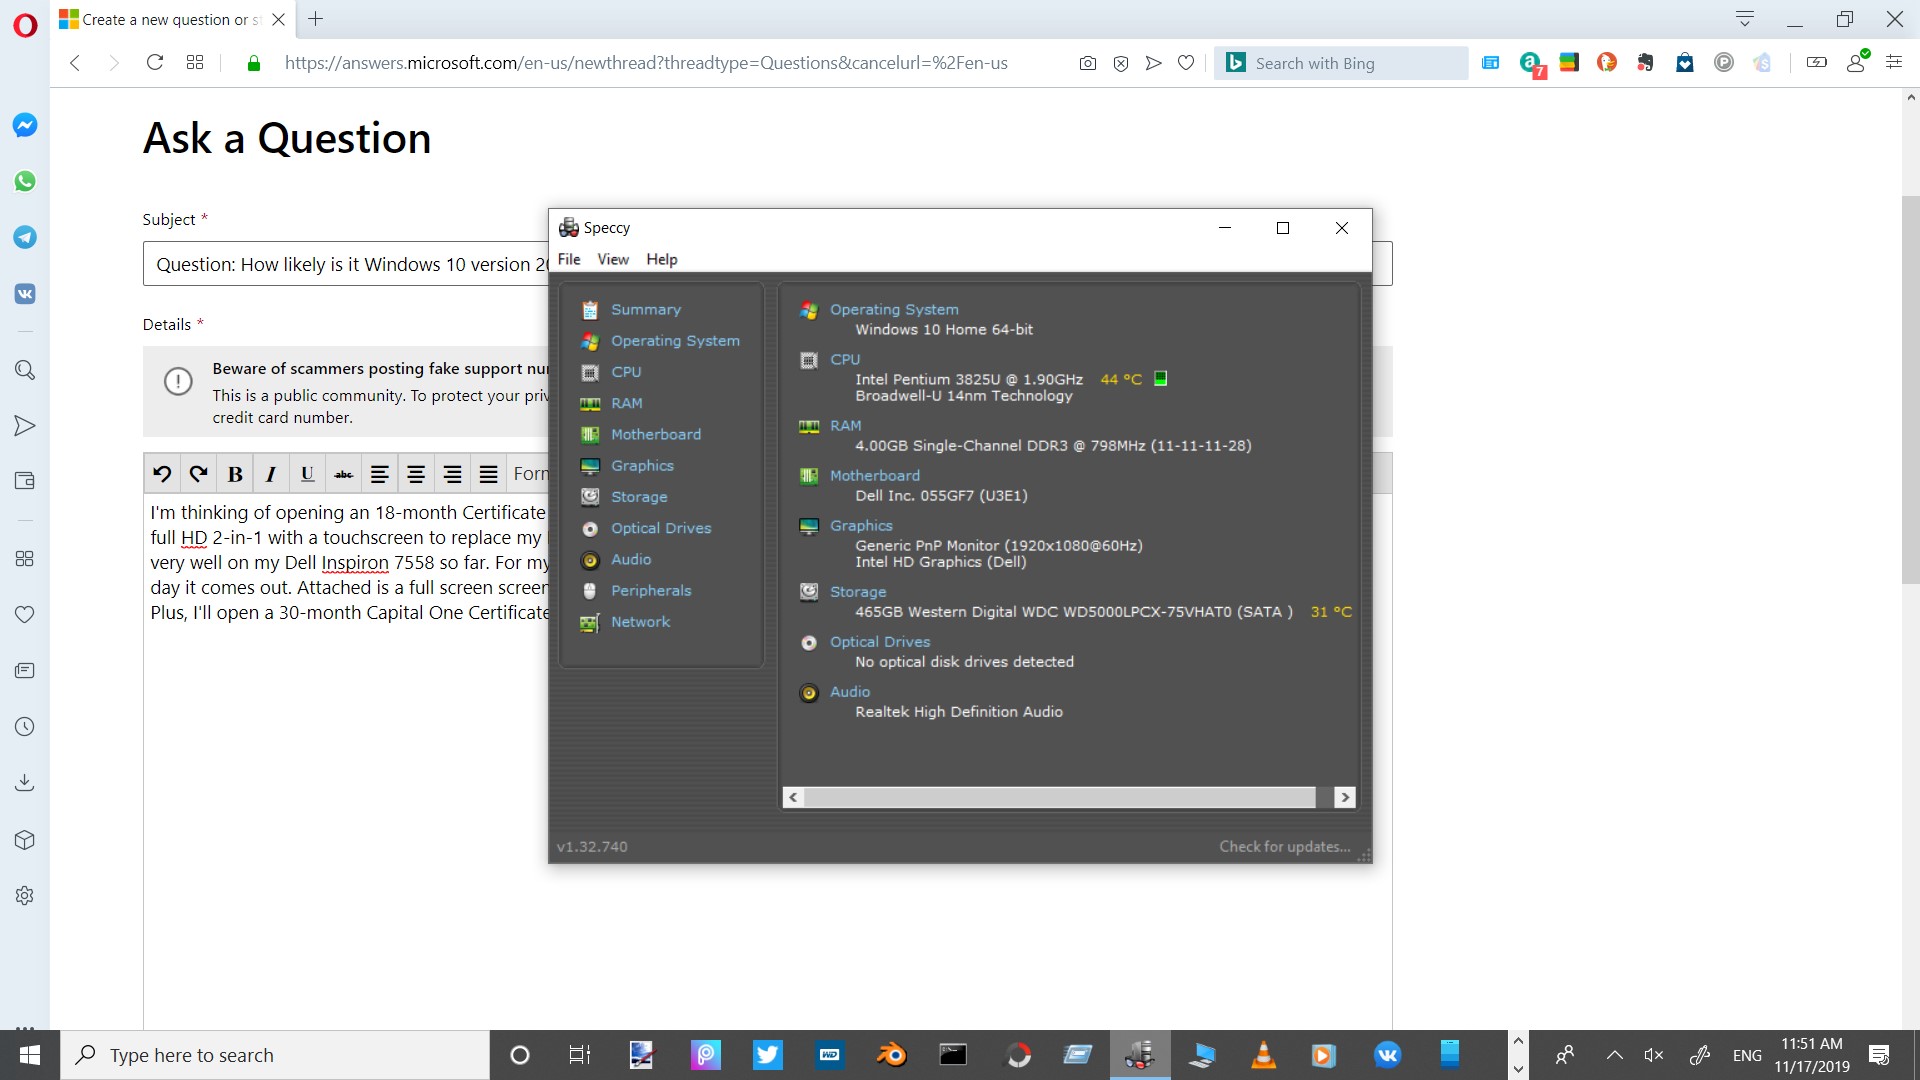Click the Speccy horizontal scrollbar thumb
The image size is (1920, 1080).
1060,797
